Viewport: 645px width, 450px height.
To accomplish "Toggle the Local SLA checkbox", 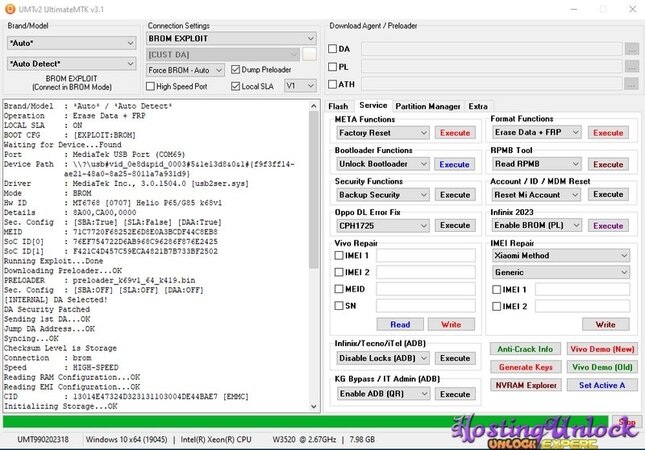I will point(236,86).
